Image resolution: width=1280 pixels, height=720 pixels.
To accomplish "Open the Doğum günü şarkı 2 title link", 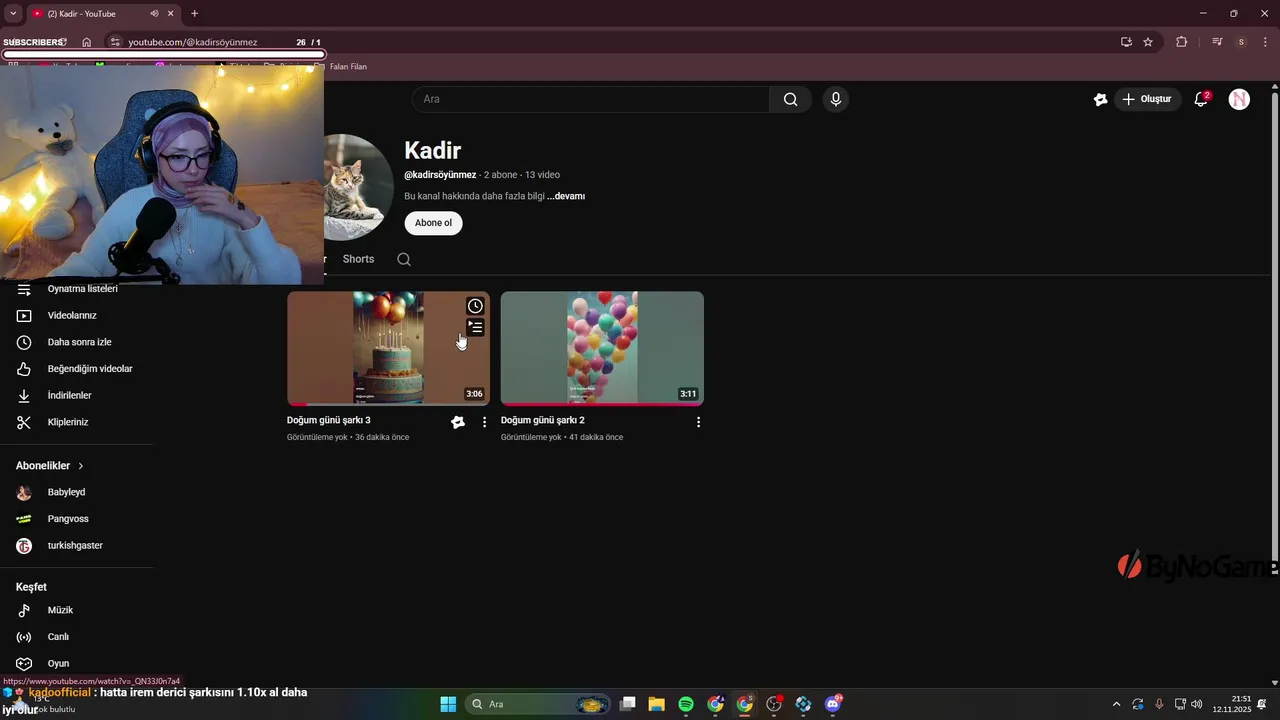I will pos(543,420).
